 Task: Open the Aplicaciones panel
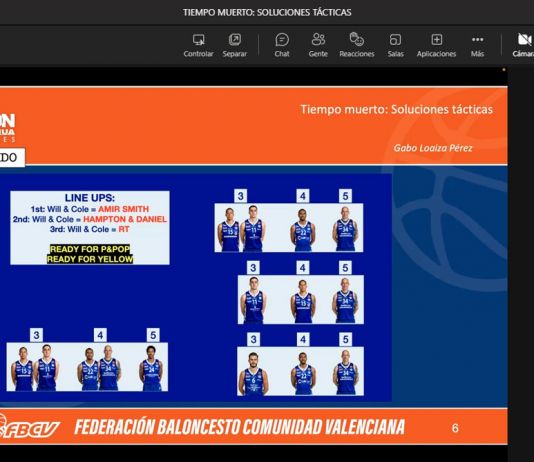(436, 45)
